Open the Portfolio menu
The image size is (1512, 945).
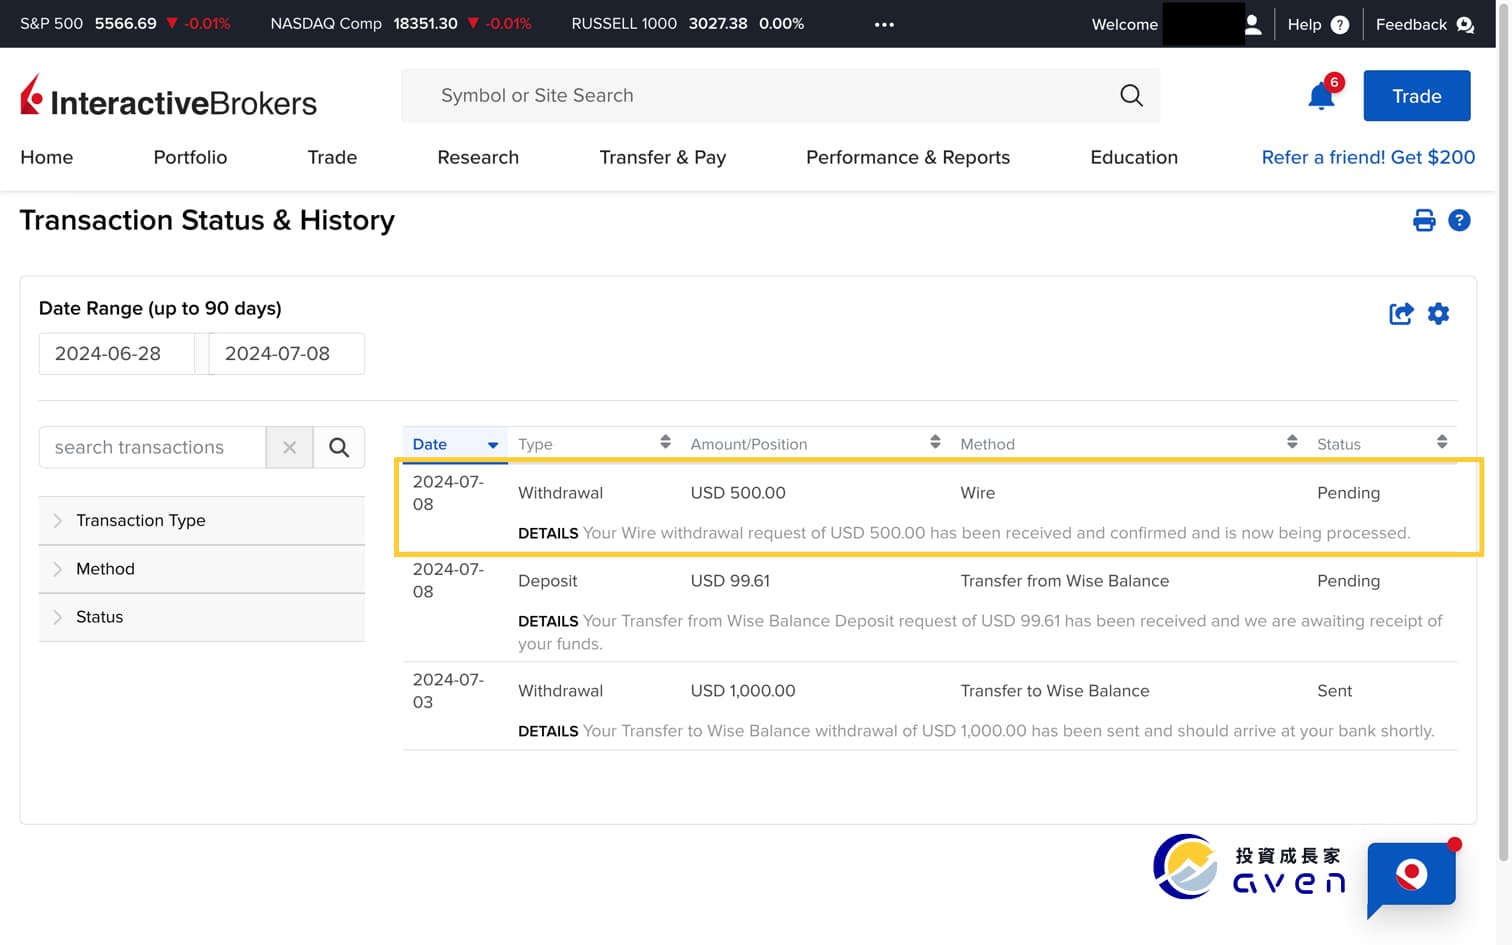point(190,157)
